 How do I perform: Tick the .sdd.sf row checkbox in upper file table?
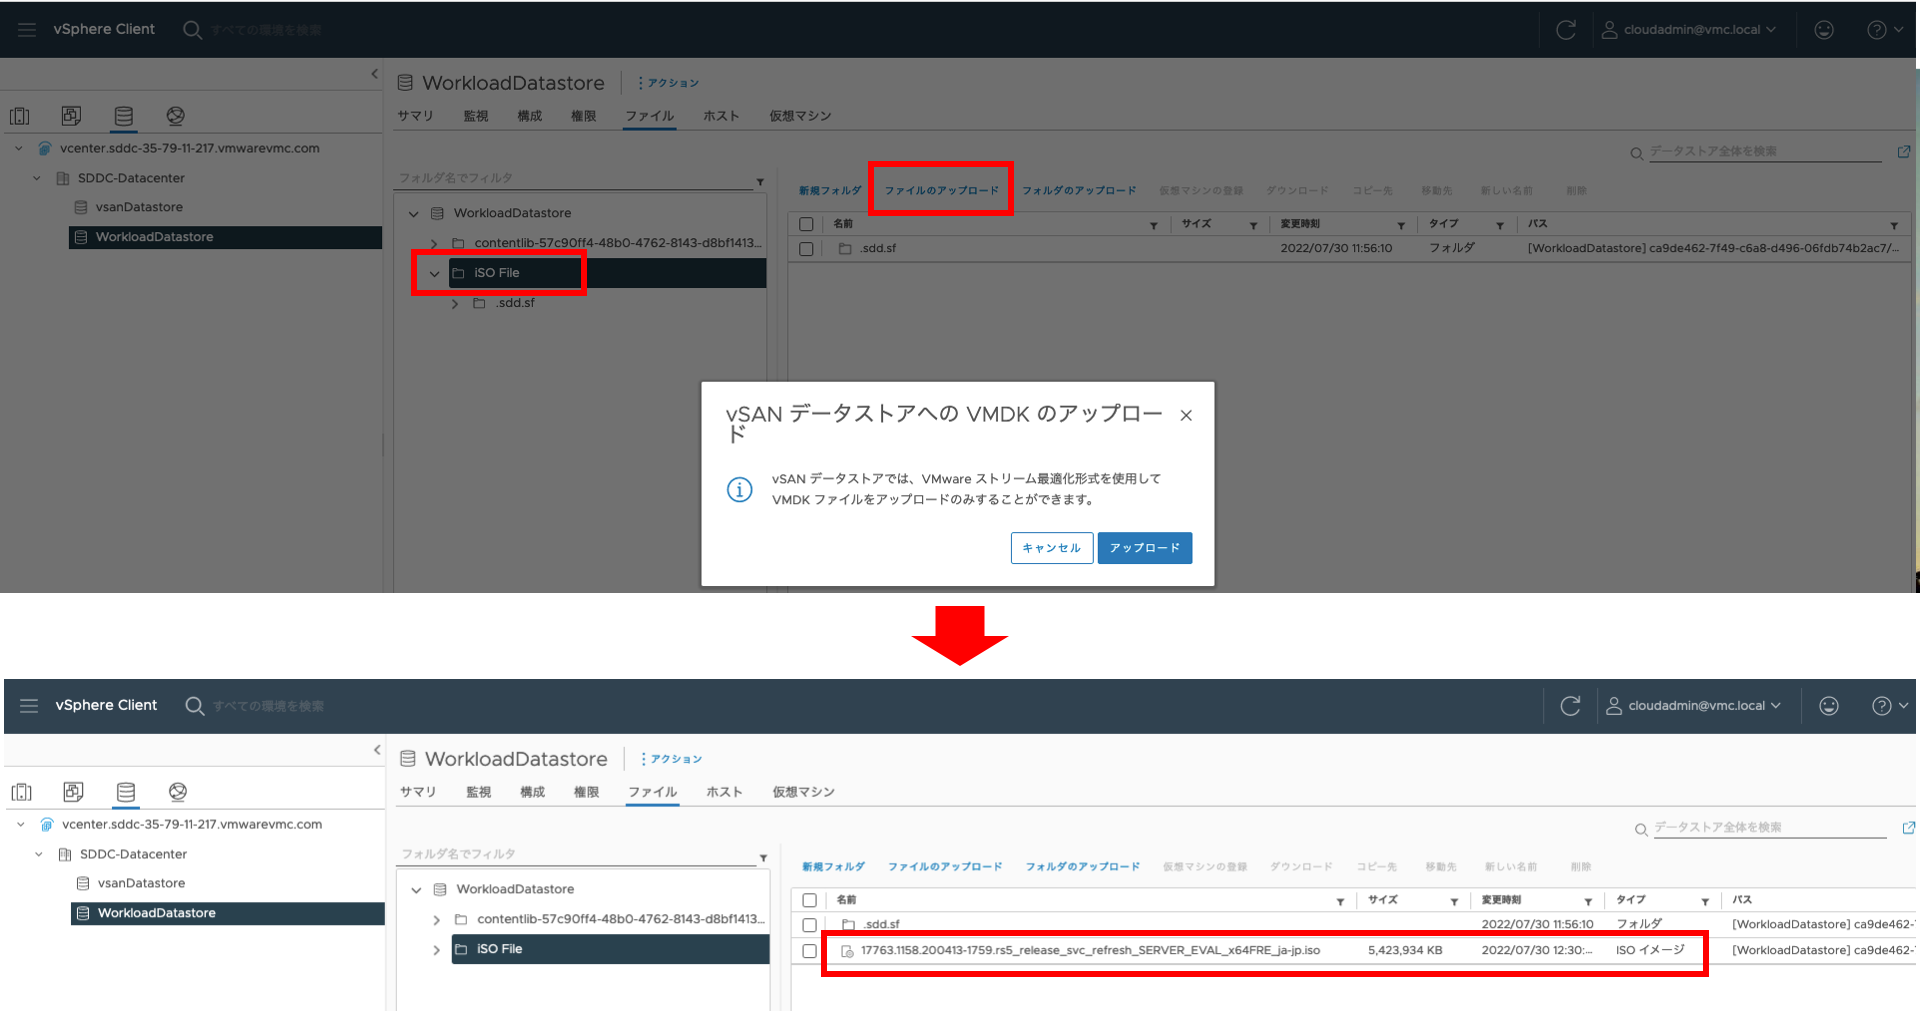tap(806, 248)
